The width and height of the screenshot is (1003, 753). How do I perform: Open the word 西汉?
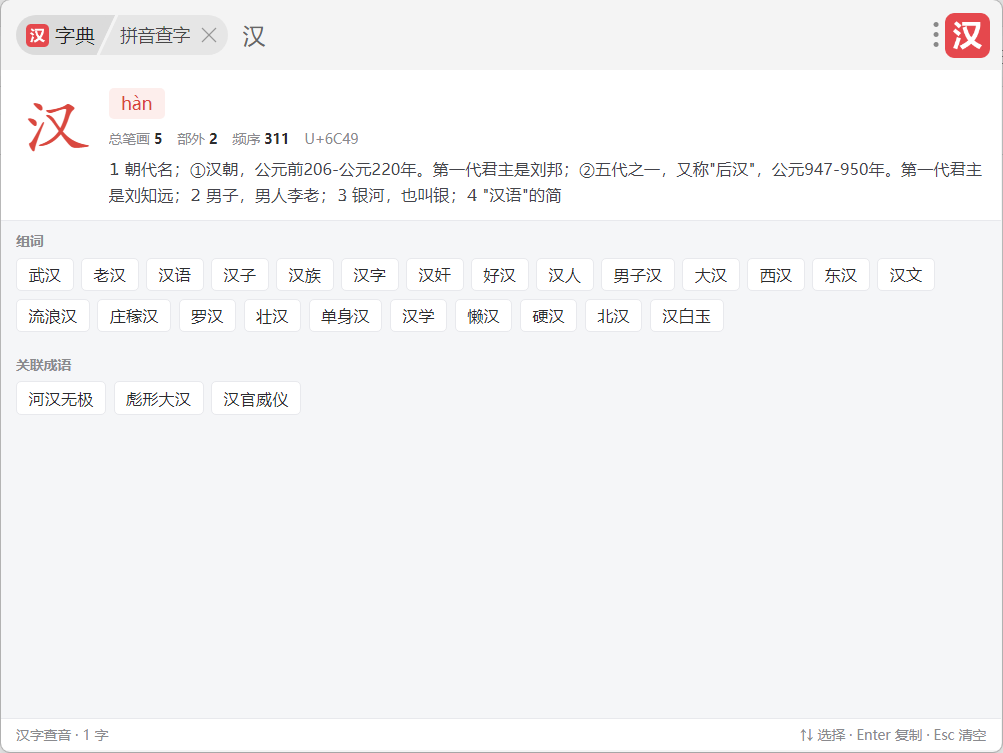click(x=776, y=275)
